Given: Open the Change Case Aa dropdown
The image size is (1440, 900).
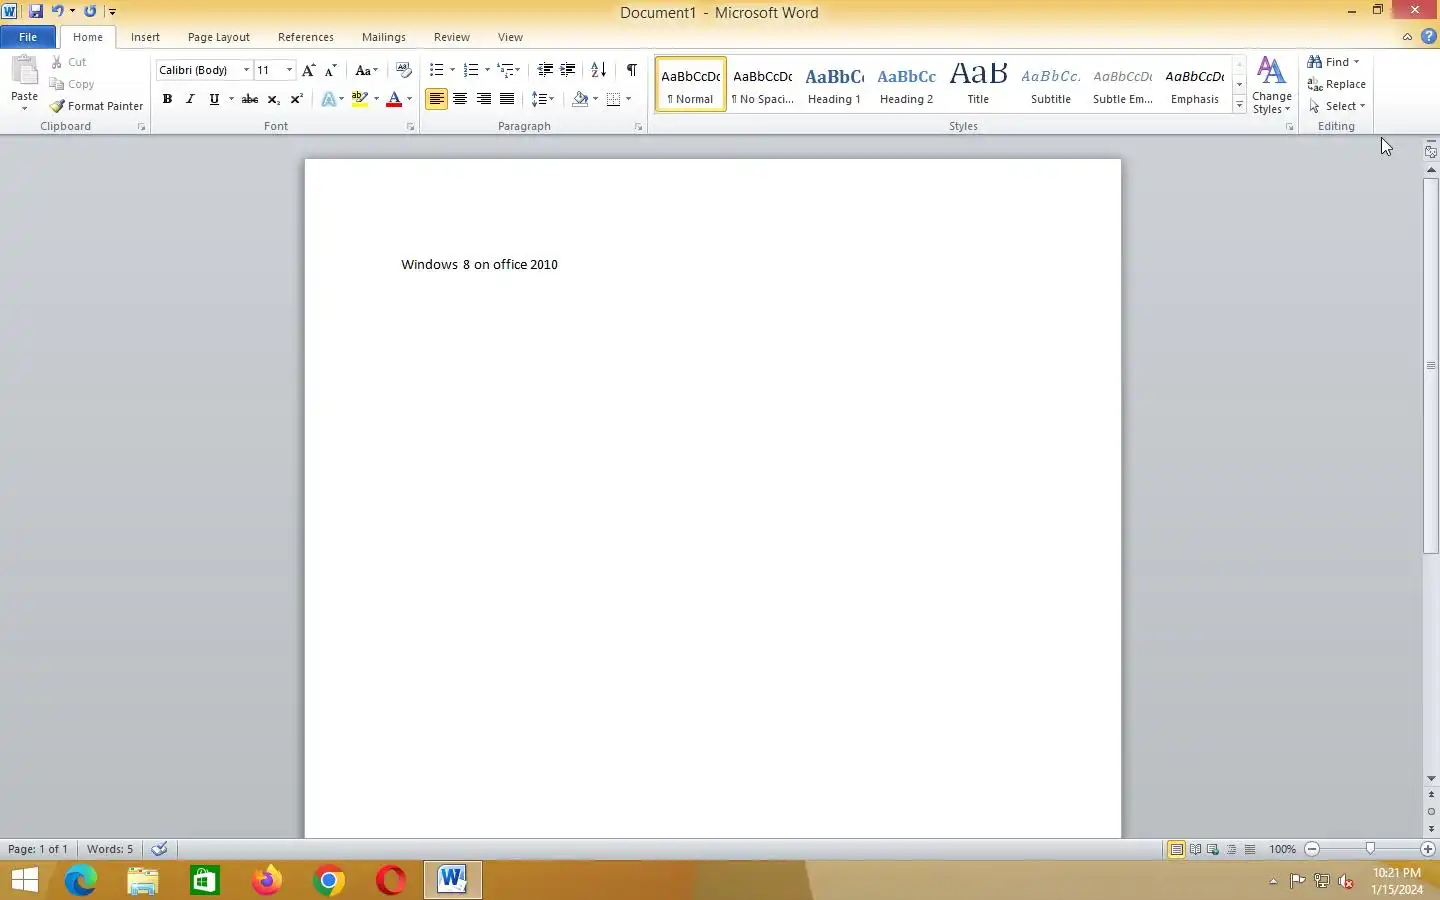Looking at the screenshot, I should (366, 70).
